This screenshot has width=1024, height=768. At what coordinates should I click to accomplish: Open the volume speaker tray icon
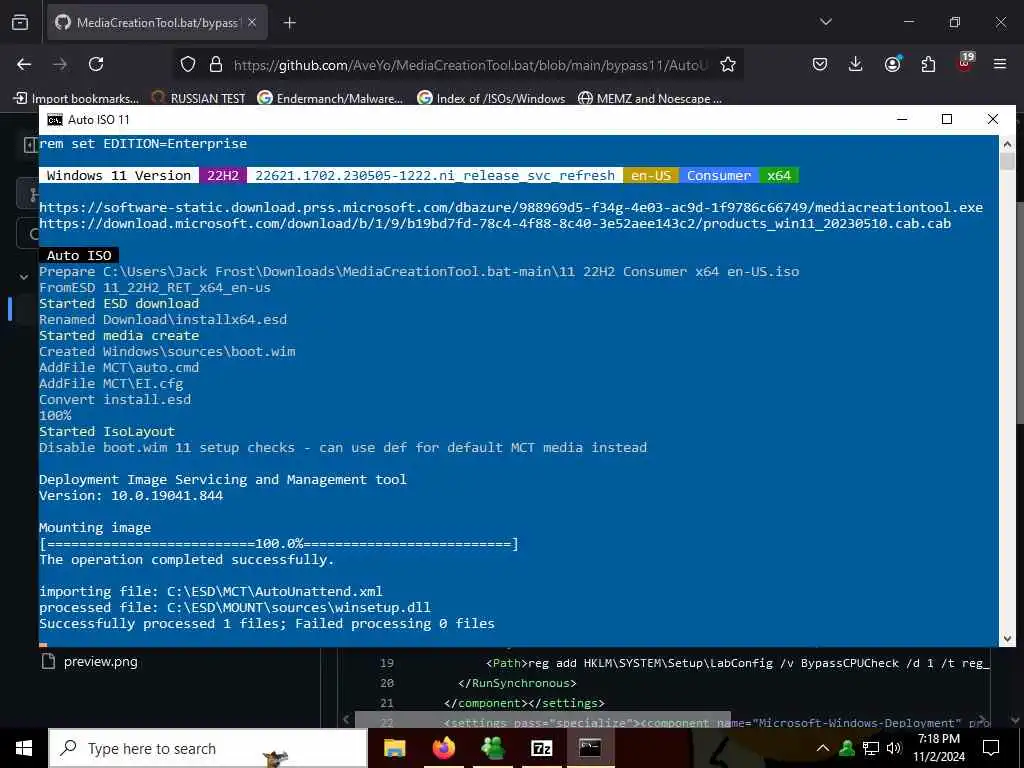pos(893,748)
